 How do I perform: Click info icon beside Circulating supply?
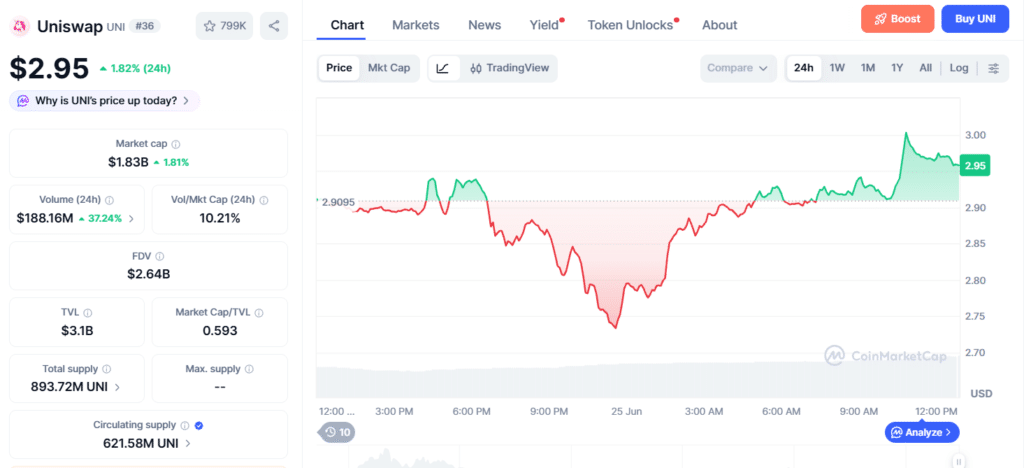(185, 425)
